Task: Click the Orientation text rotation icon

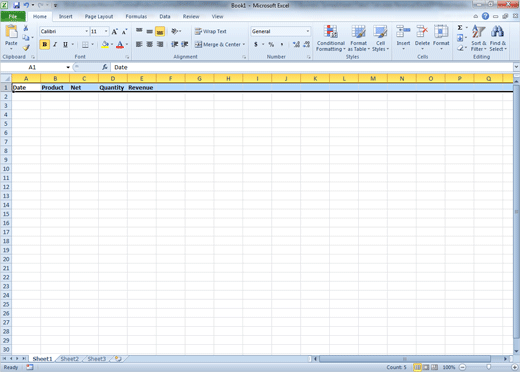Action: point(175,31)
